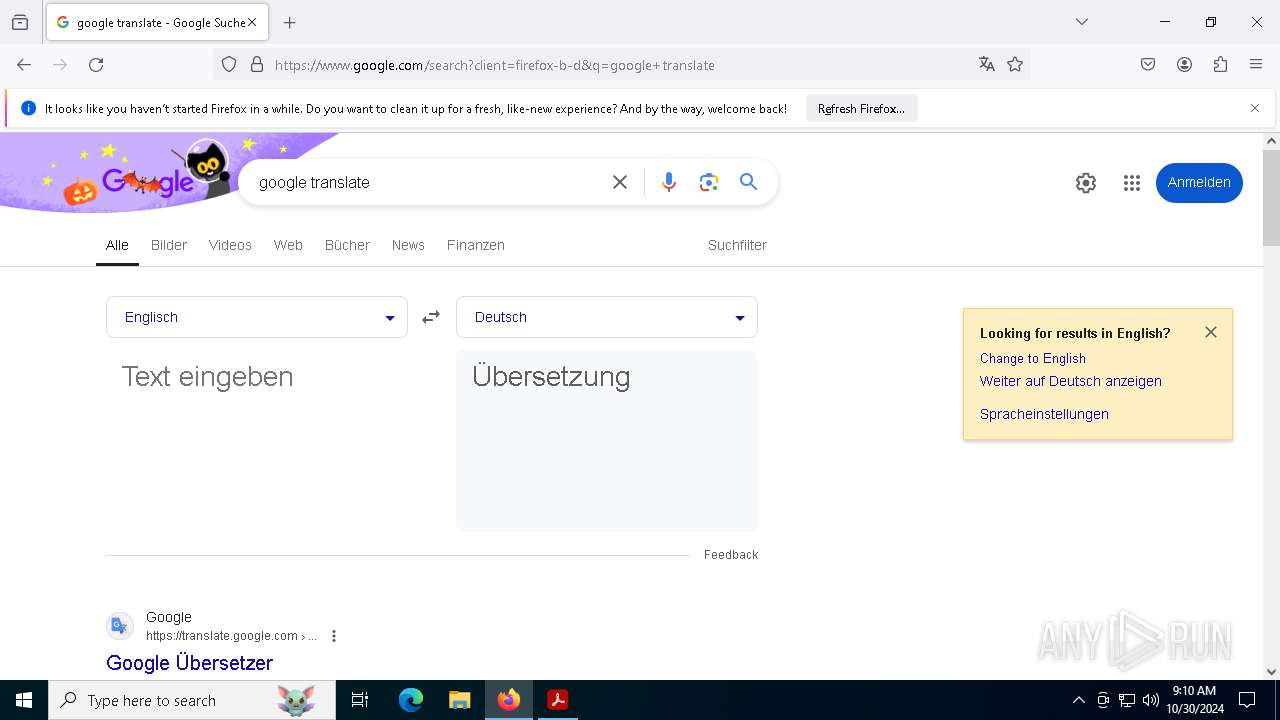Viewport: 1280px width, 720px height.
Task: Open the Englisch source language dropdown
Action: 257,317
